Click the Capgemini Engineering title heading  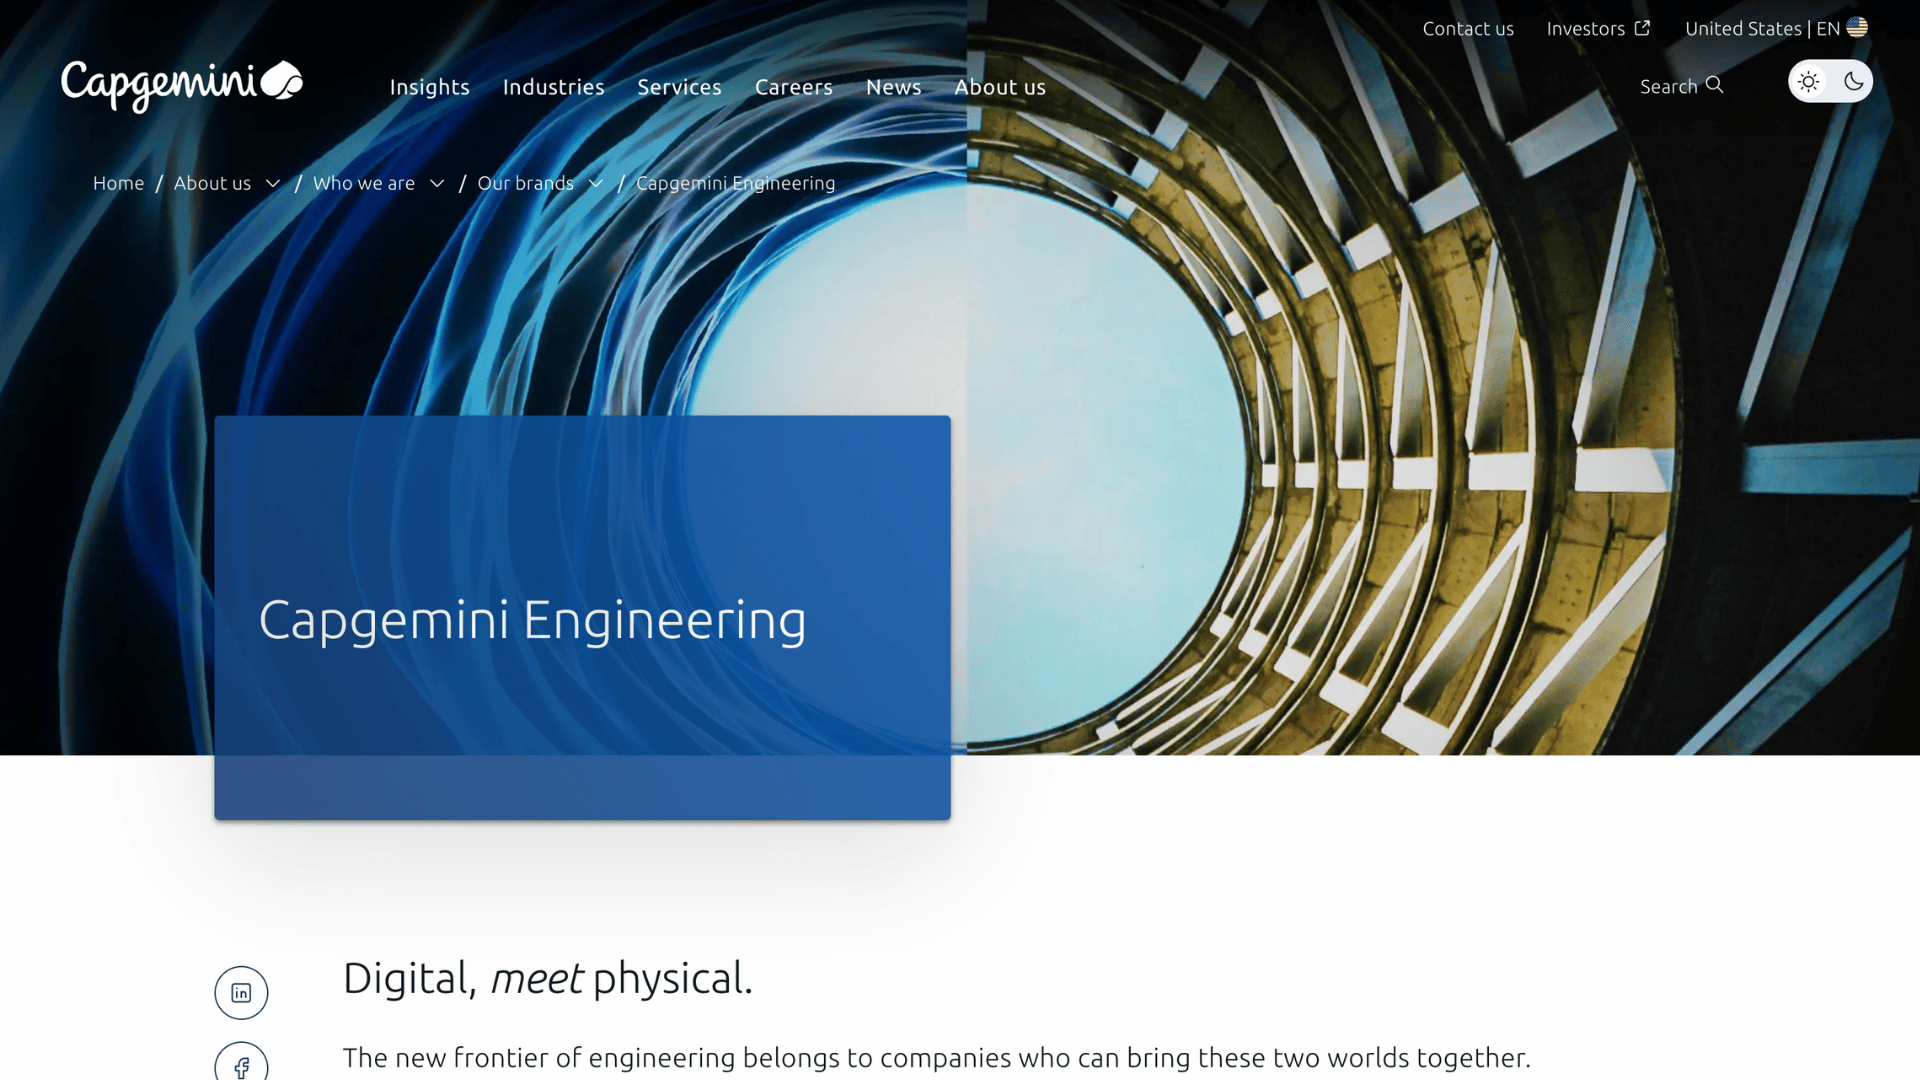(x=532, y=620)
